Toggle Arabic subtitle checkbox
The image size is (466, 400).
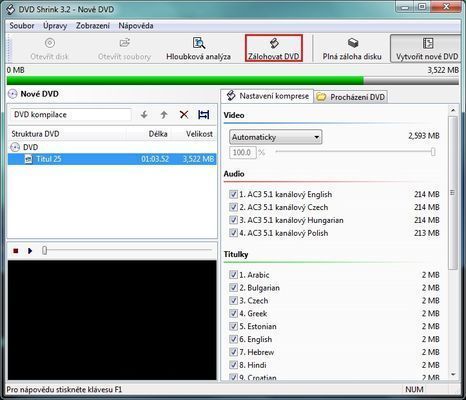coord(233,275)
